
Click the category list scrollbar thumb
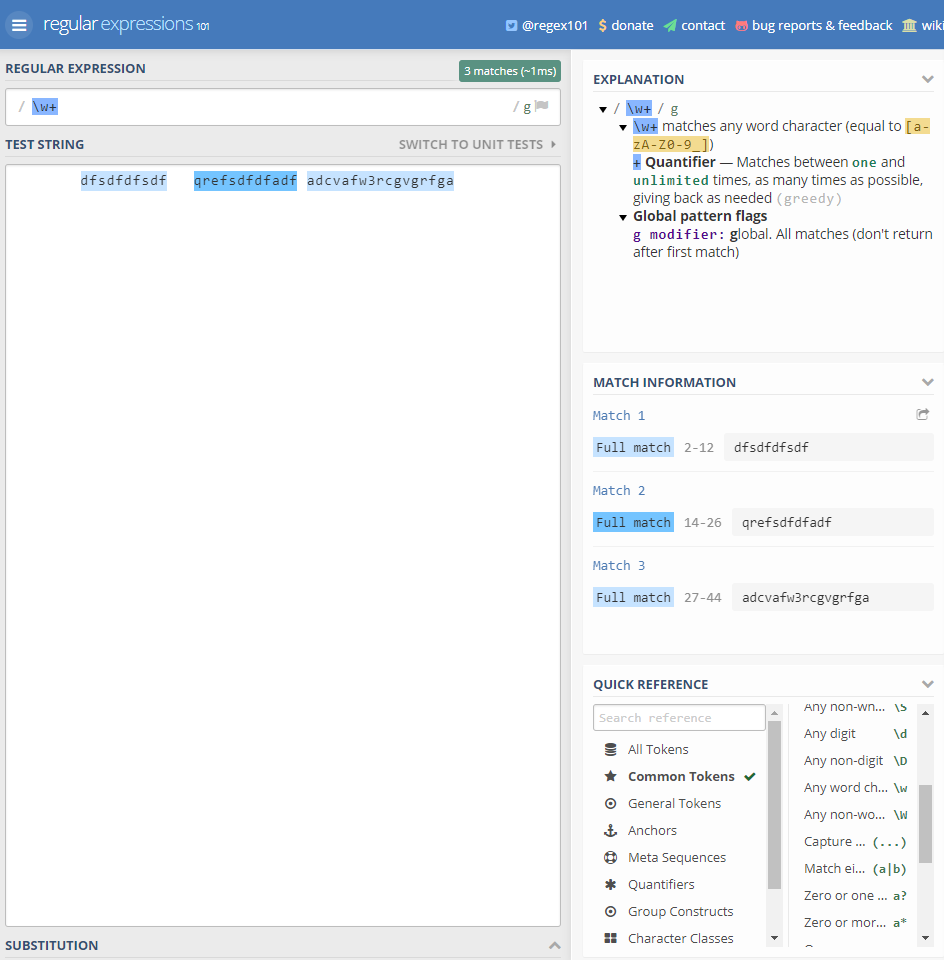pyautogui.click(x=774, y=804)
